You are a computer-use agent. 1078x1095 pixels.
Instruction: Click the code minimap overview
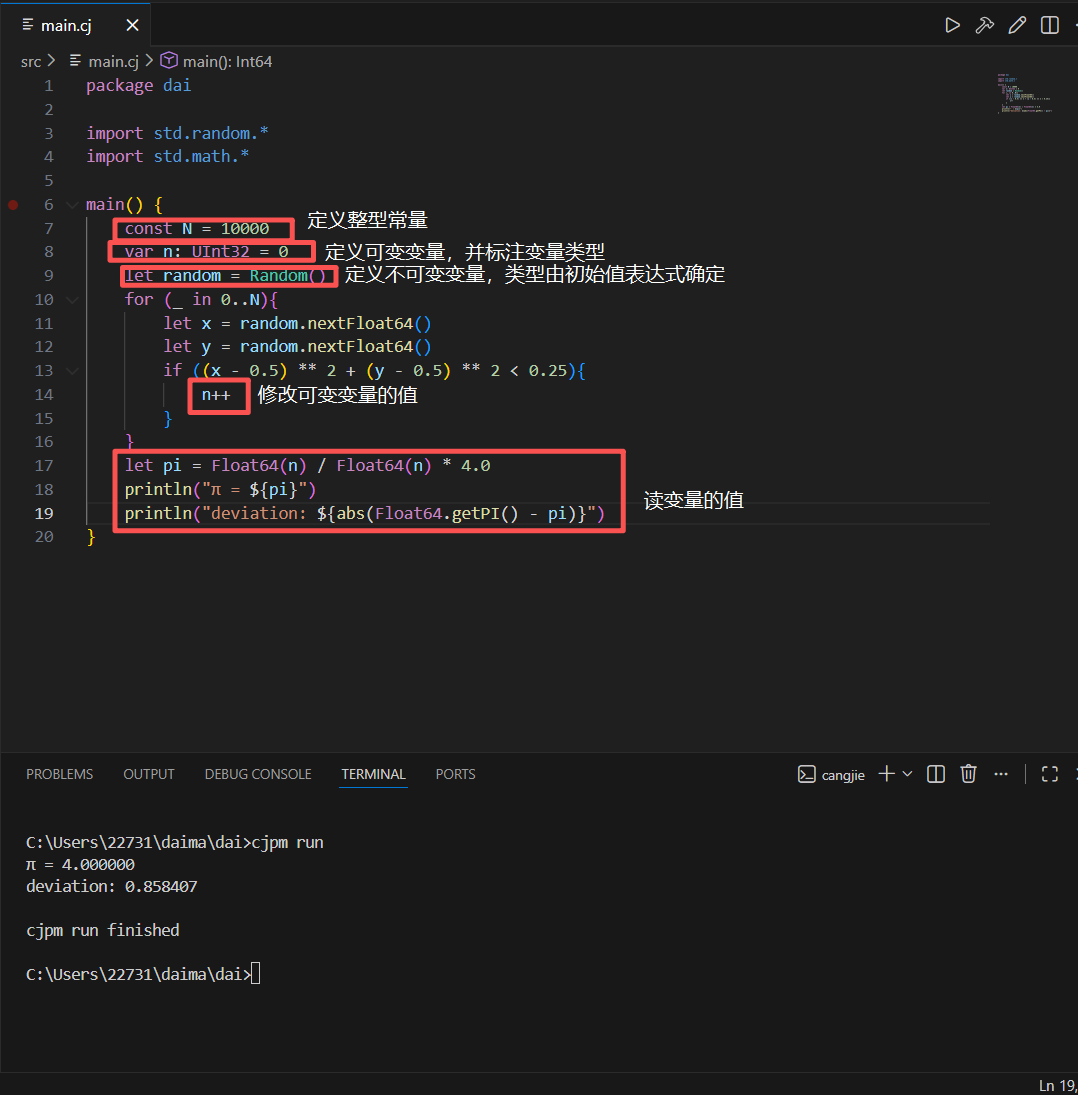coord(1024,93)
